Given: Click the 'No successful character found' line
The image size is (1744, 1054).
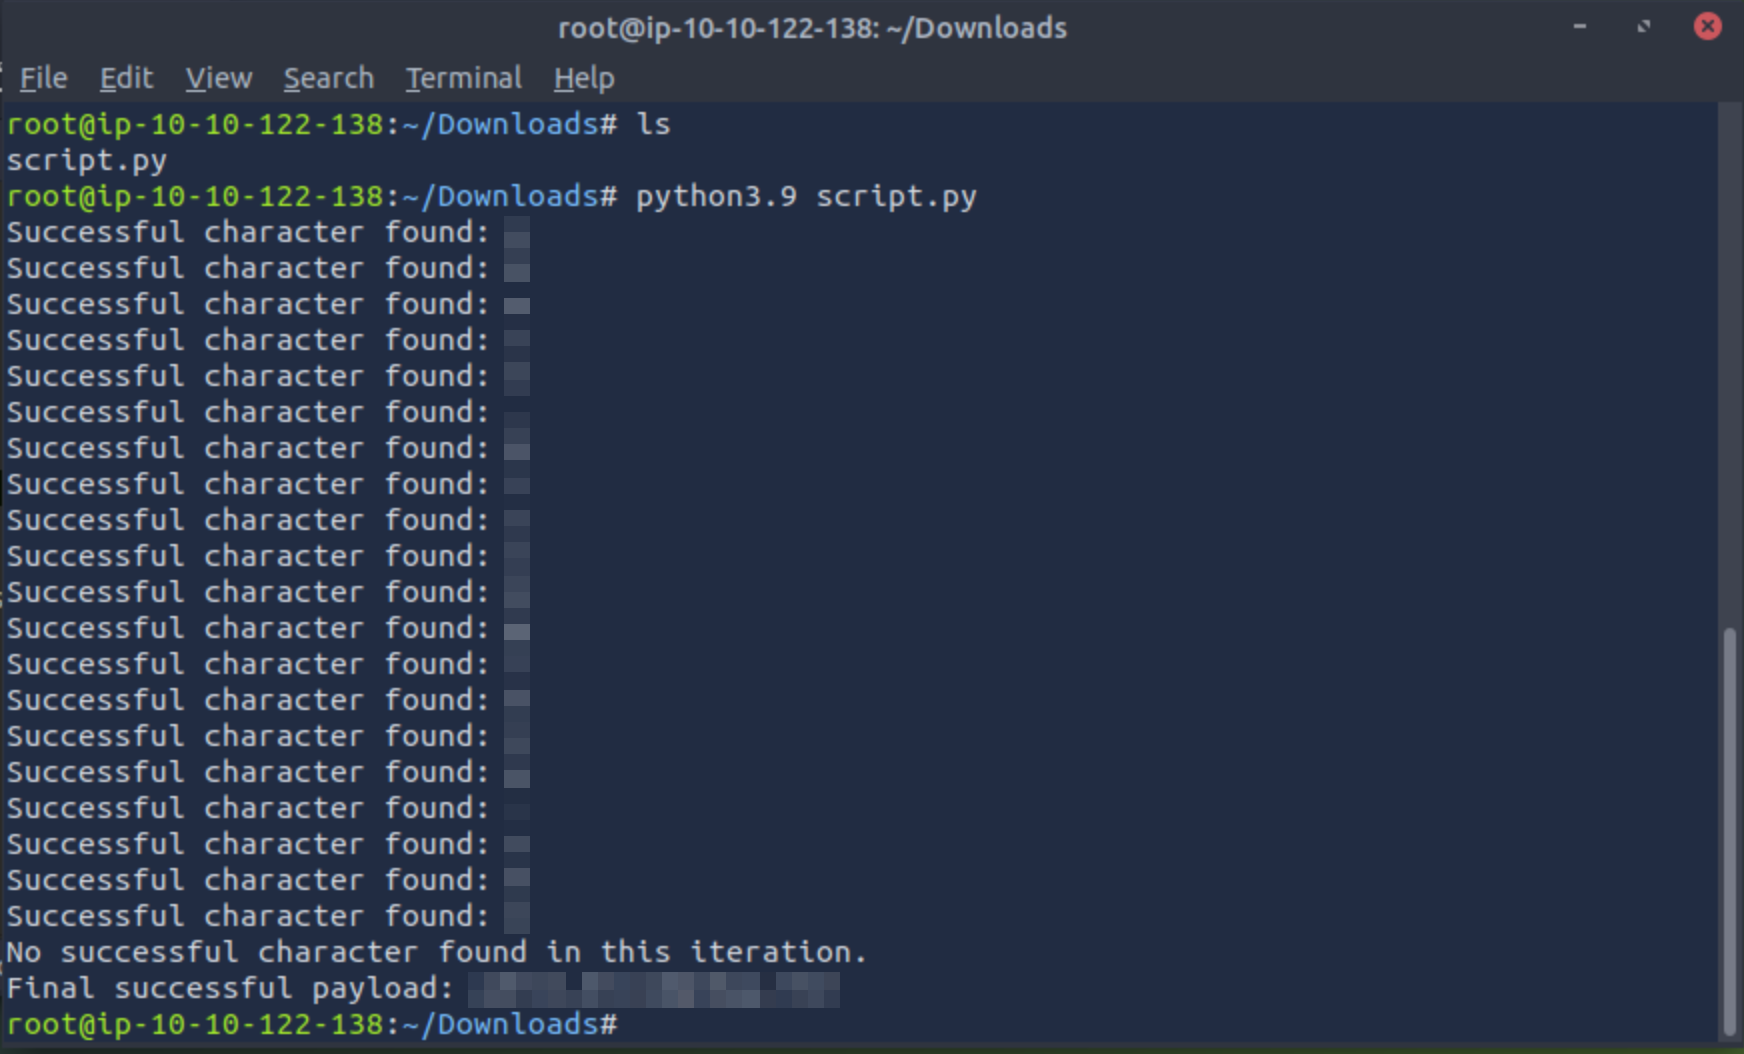Looking at the screenshot, I should 437,952.
